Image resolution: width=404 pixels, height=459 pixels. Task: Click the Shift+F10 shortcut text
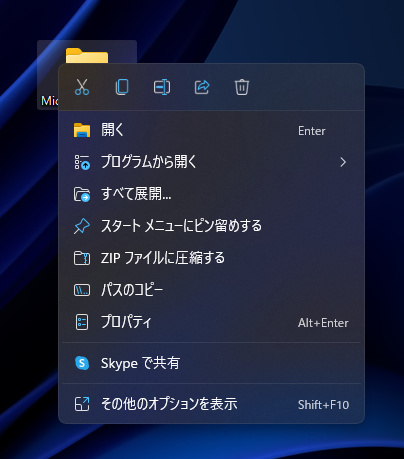click(323, 405)
